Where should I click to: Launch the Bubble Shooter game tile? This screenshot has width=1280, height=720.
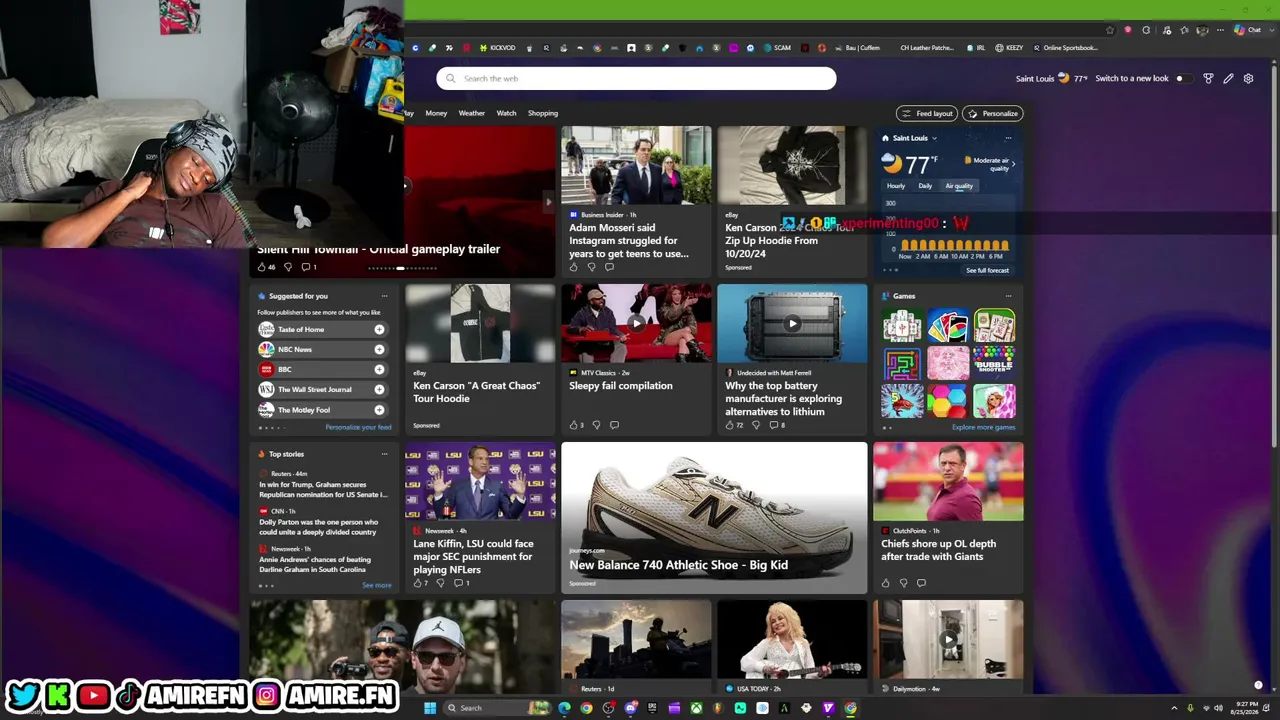(994, 363)
